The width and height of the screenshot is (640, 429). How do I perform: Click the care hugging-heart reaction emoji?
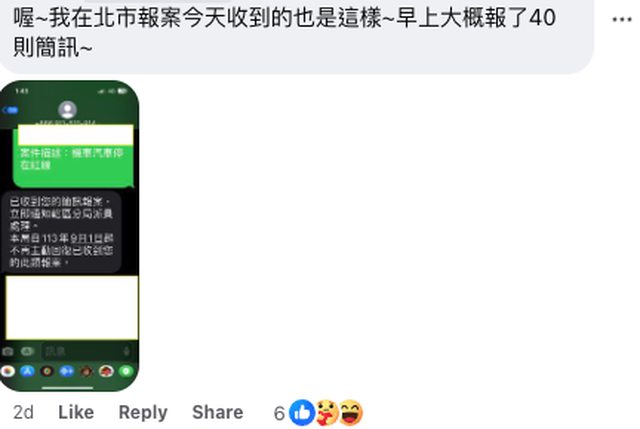(x=327, y=413)
